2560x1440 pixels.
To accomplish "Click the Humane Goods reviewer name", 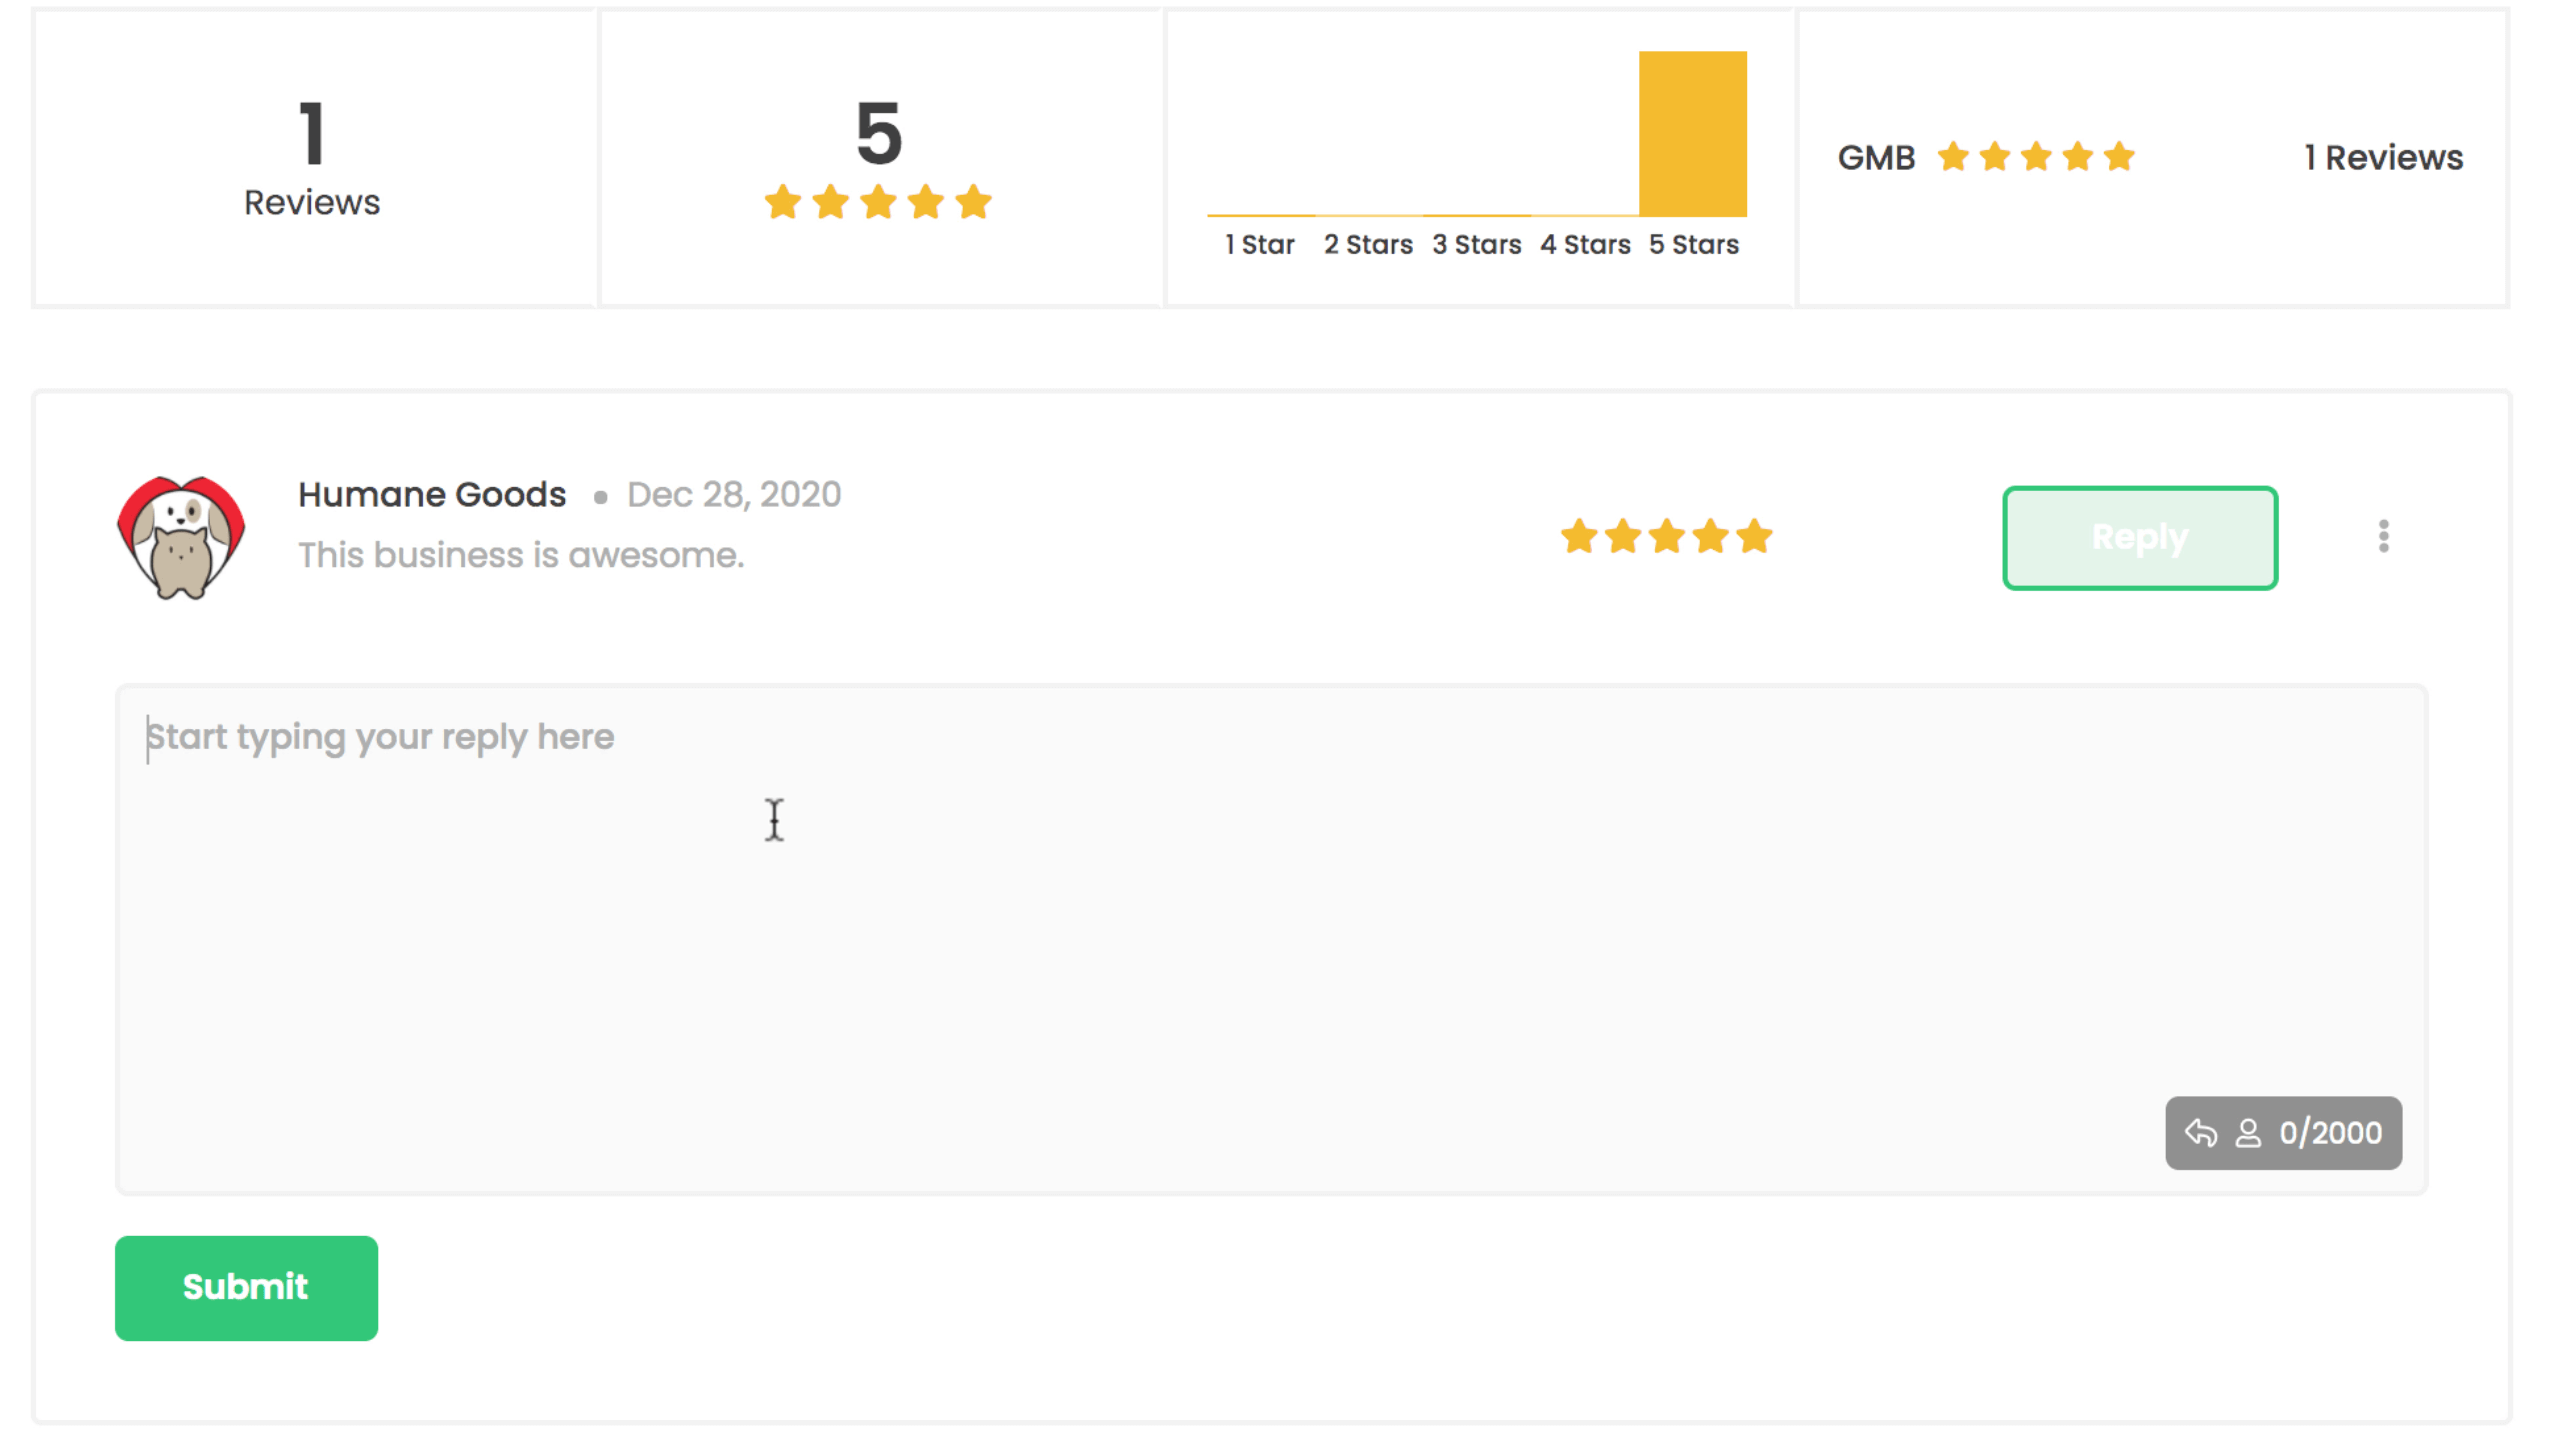I will (x=432, y=494).
